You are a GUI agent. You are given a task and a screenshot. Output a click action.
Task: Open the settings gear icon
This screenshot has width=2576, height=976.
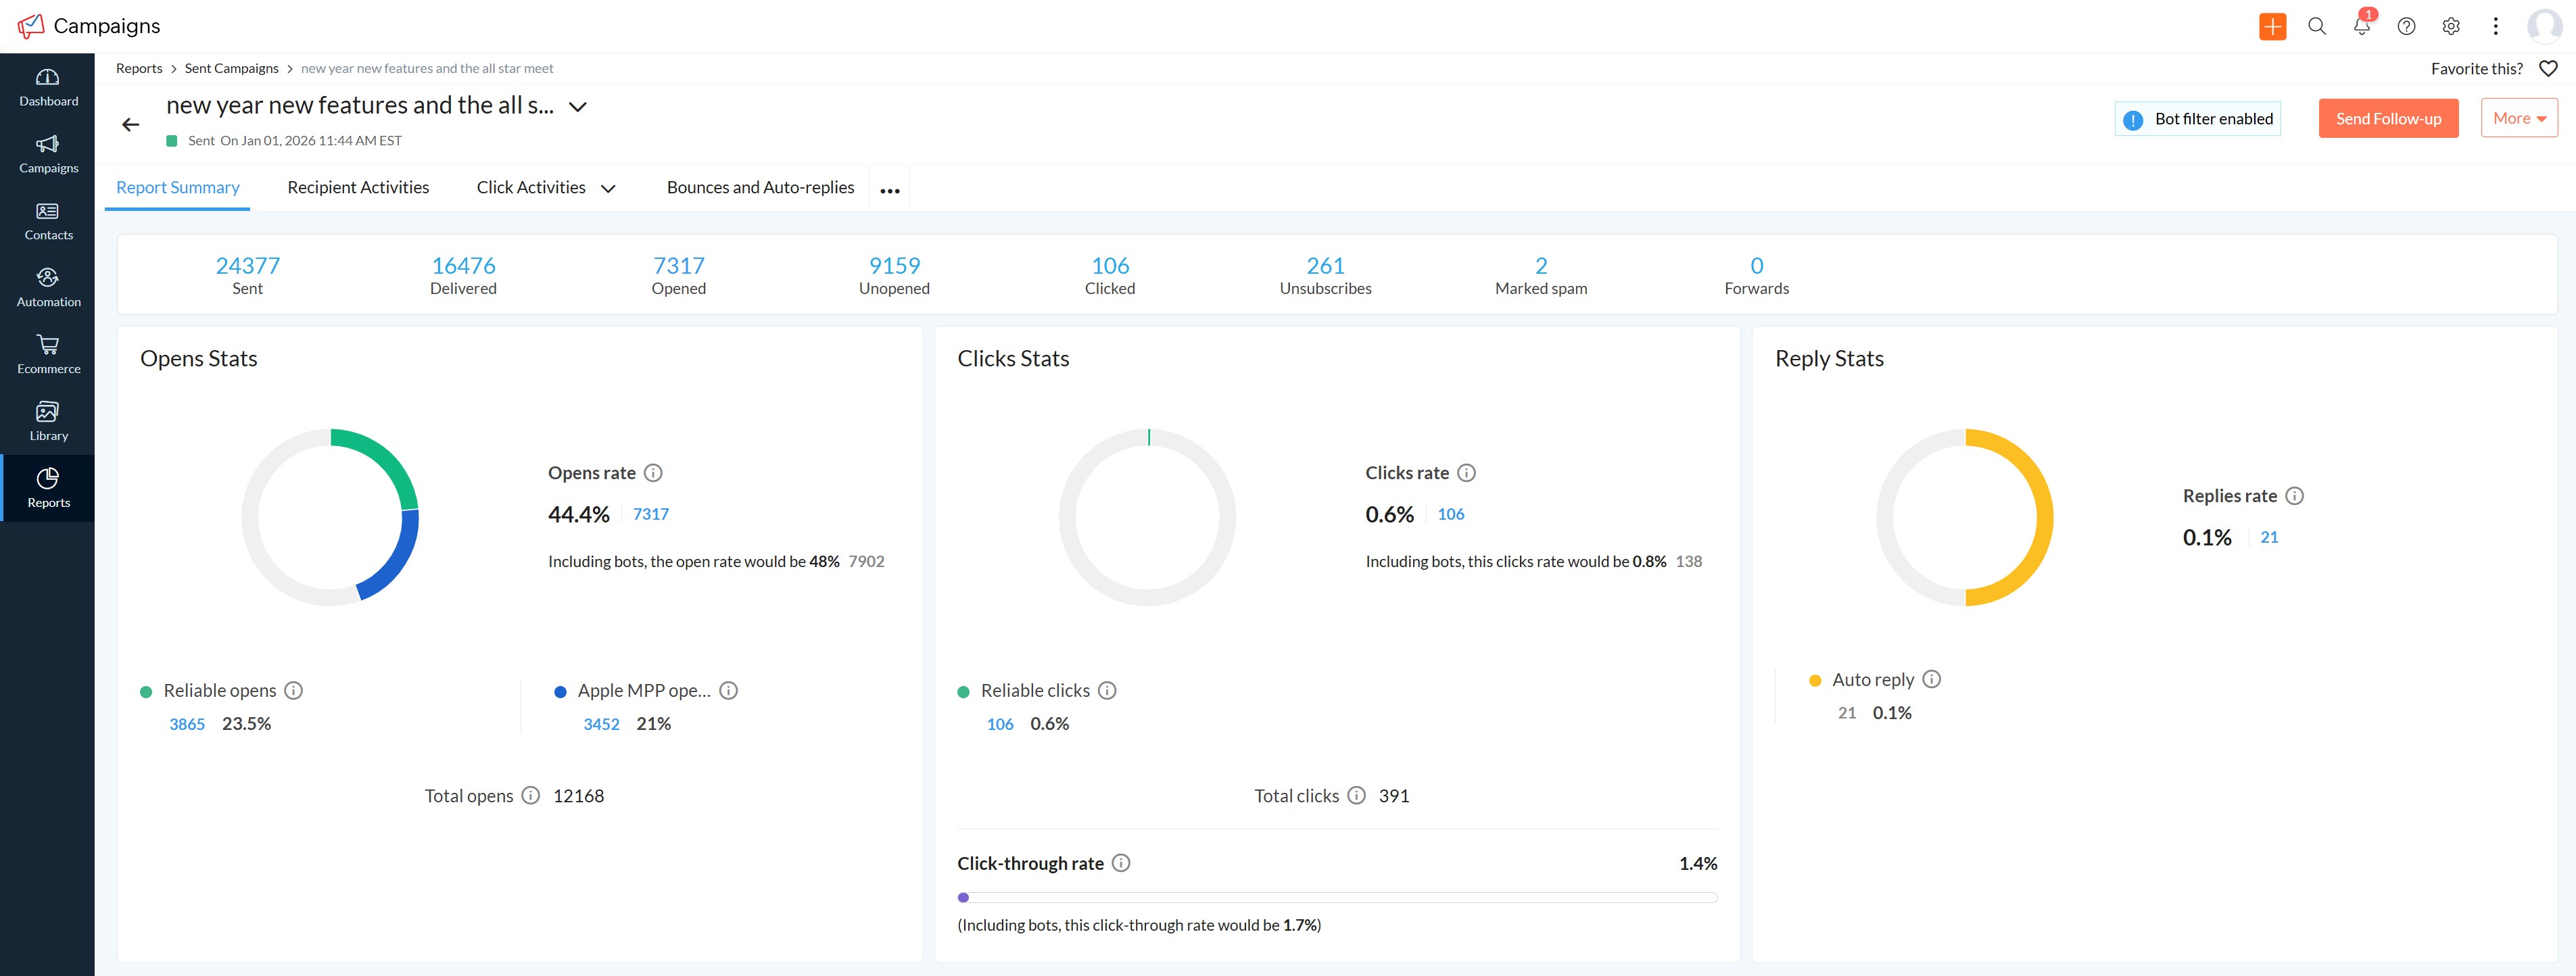click(2450, 26)
